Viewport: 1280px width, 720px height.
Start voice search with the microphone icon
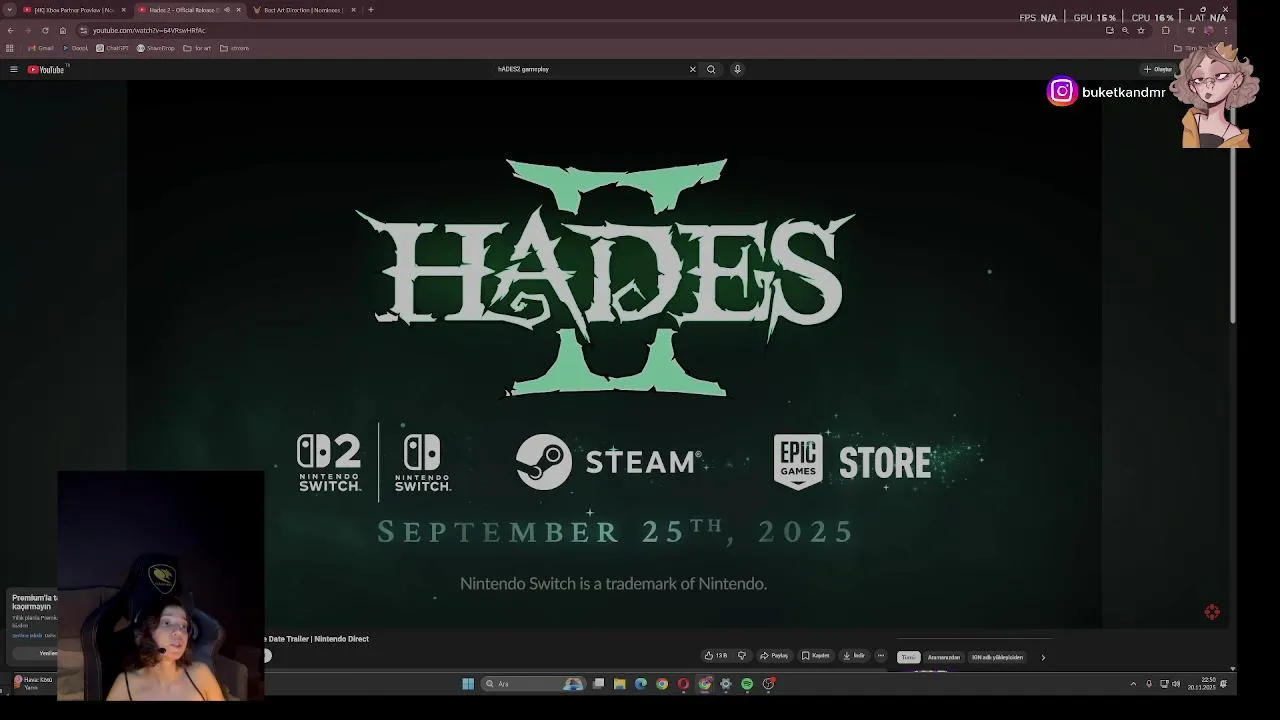737,69
